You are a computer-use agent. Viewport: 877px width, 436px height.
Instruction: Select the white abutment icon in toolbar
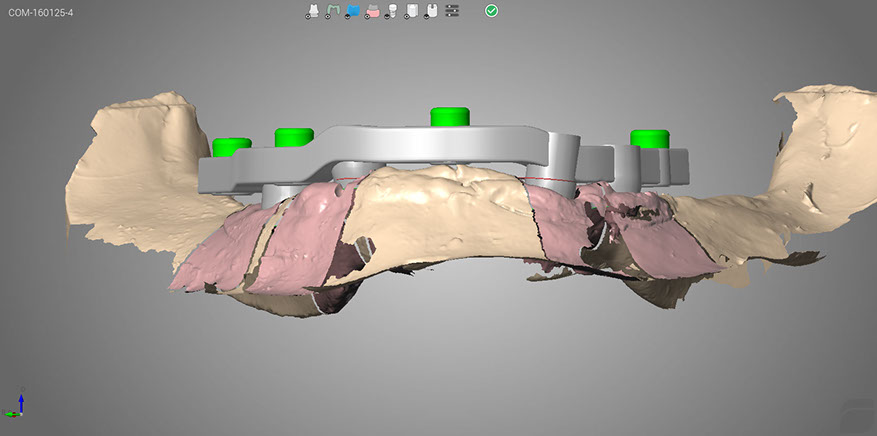(313, 10)
